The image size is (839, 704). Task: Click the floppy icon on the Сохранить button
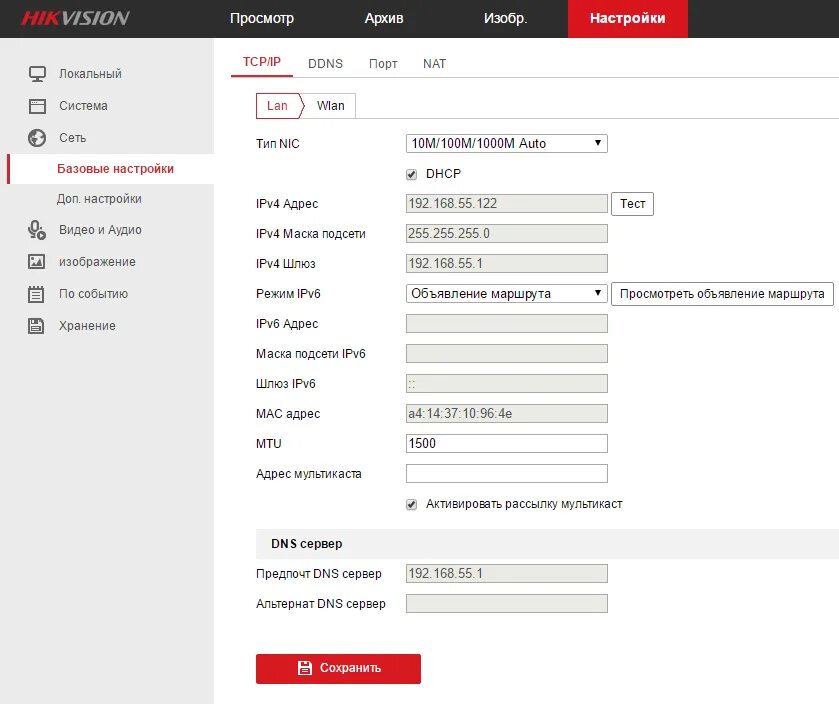pyautogui.click(x=304, y=668)
